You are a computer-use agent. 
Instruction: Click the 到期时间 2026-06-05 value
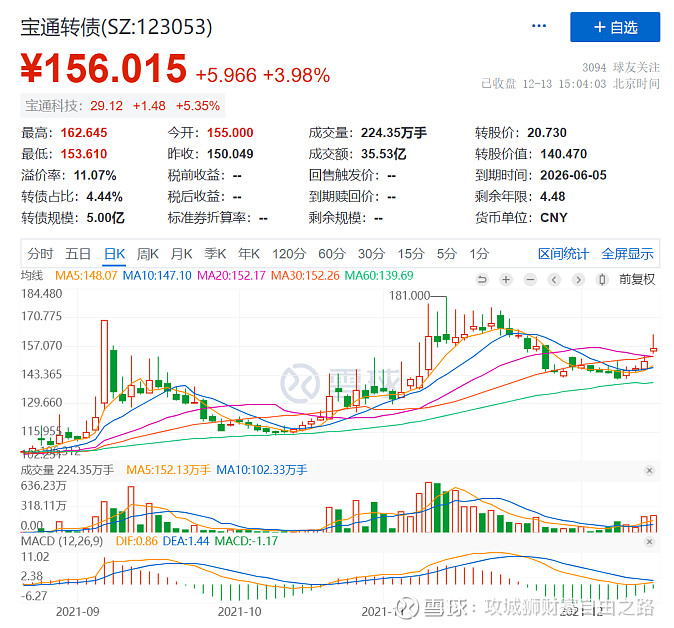573,175
